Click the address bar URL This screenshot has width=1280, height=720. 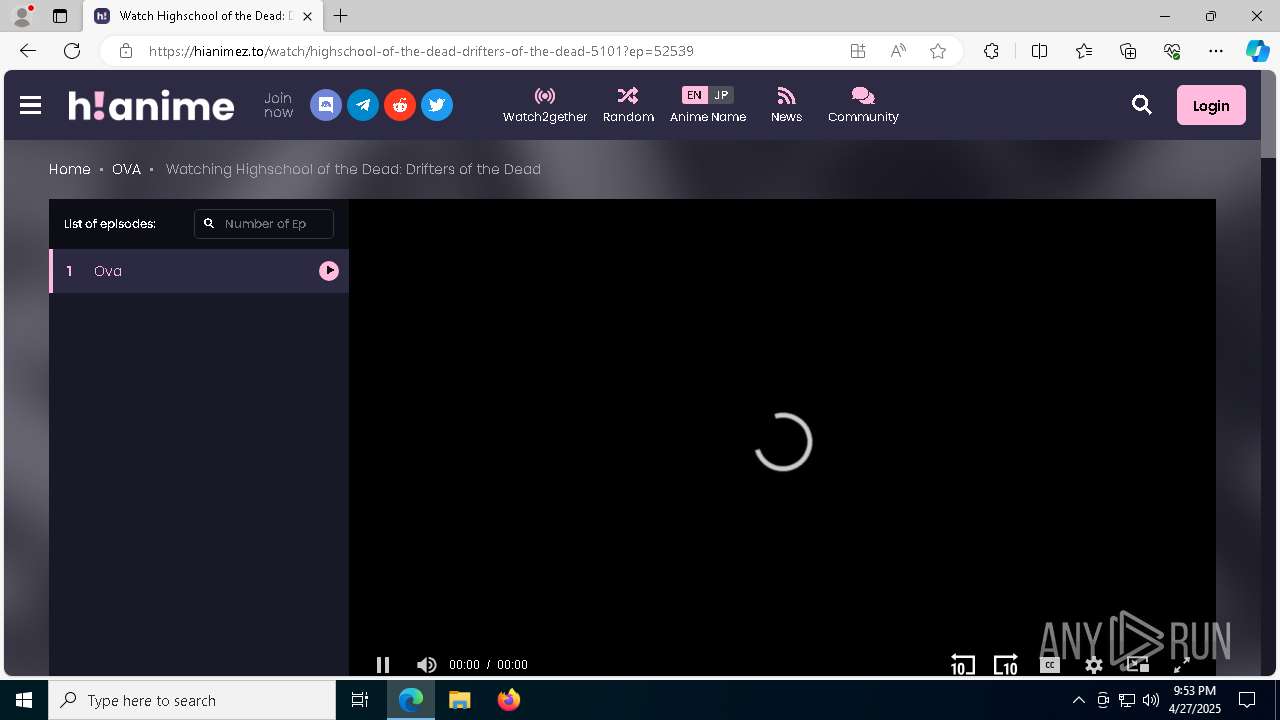(421, 51)
